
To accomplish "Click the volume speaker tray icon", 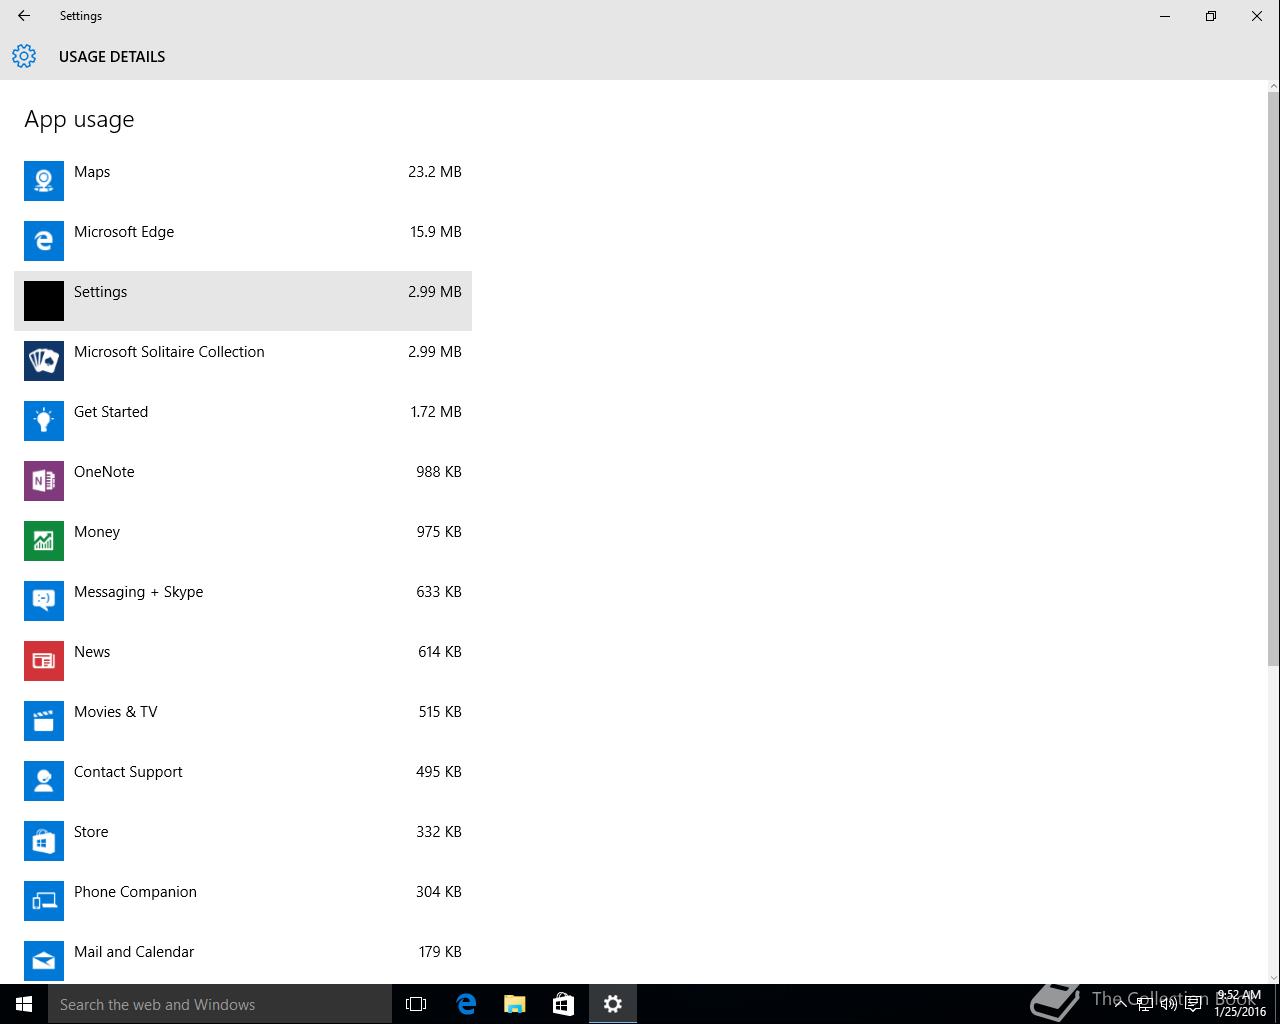I will point(1168,1004).
